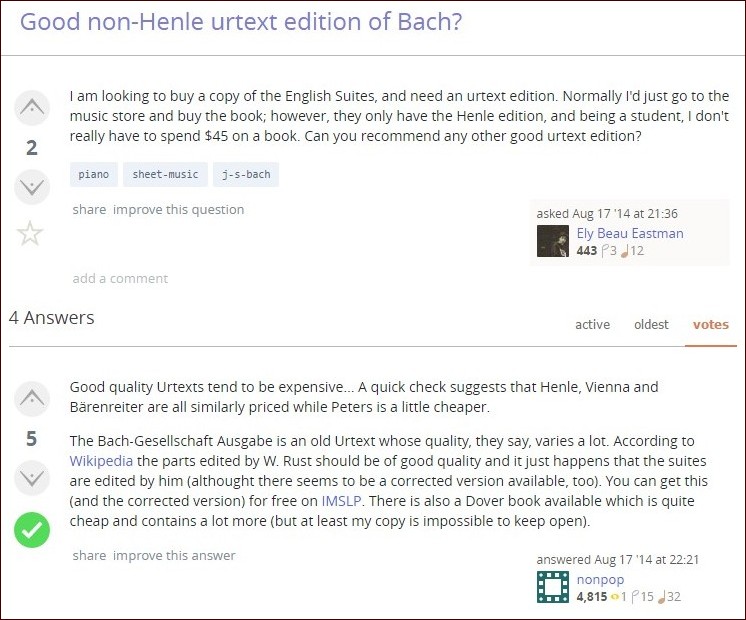Sort answers by votes
This screenshot has height=620, width=746.
(x=710, y=324)
